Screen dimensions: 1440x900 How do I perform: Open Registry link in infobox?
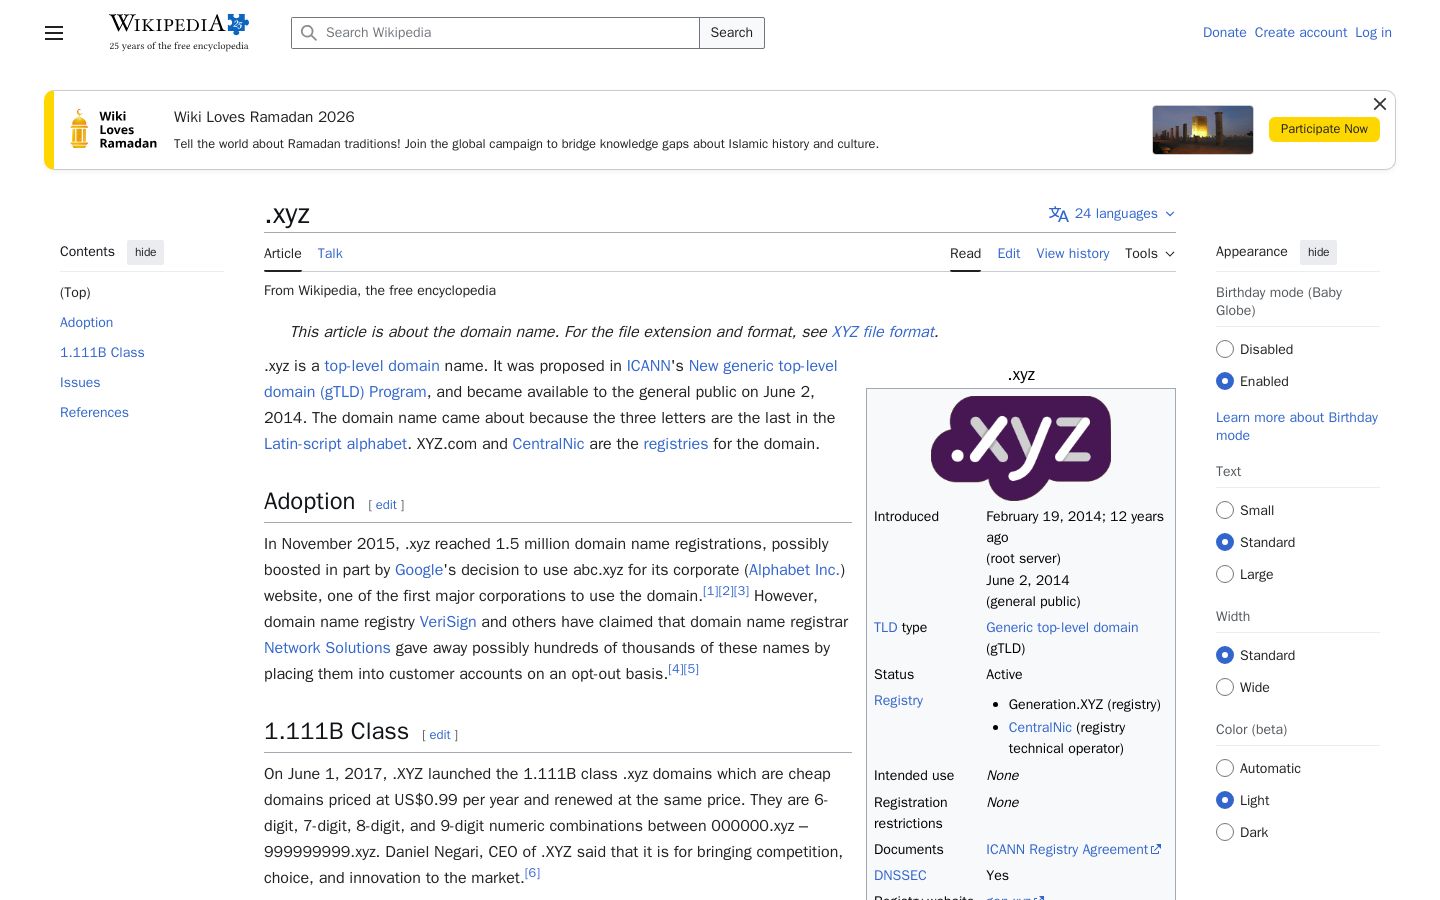(898, 700)
